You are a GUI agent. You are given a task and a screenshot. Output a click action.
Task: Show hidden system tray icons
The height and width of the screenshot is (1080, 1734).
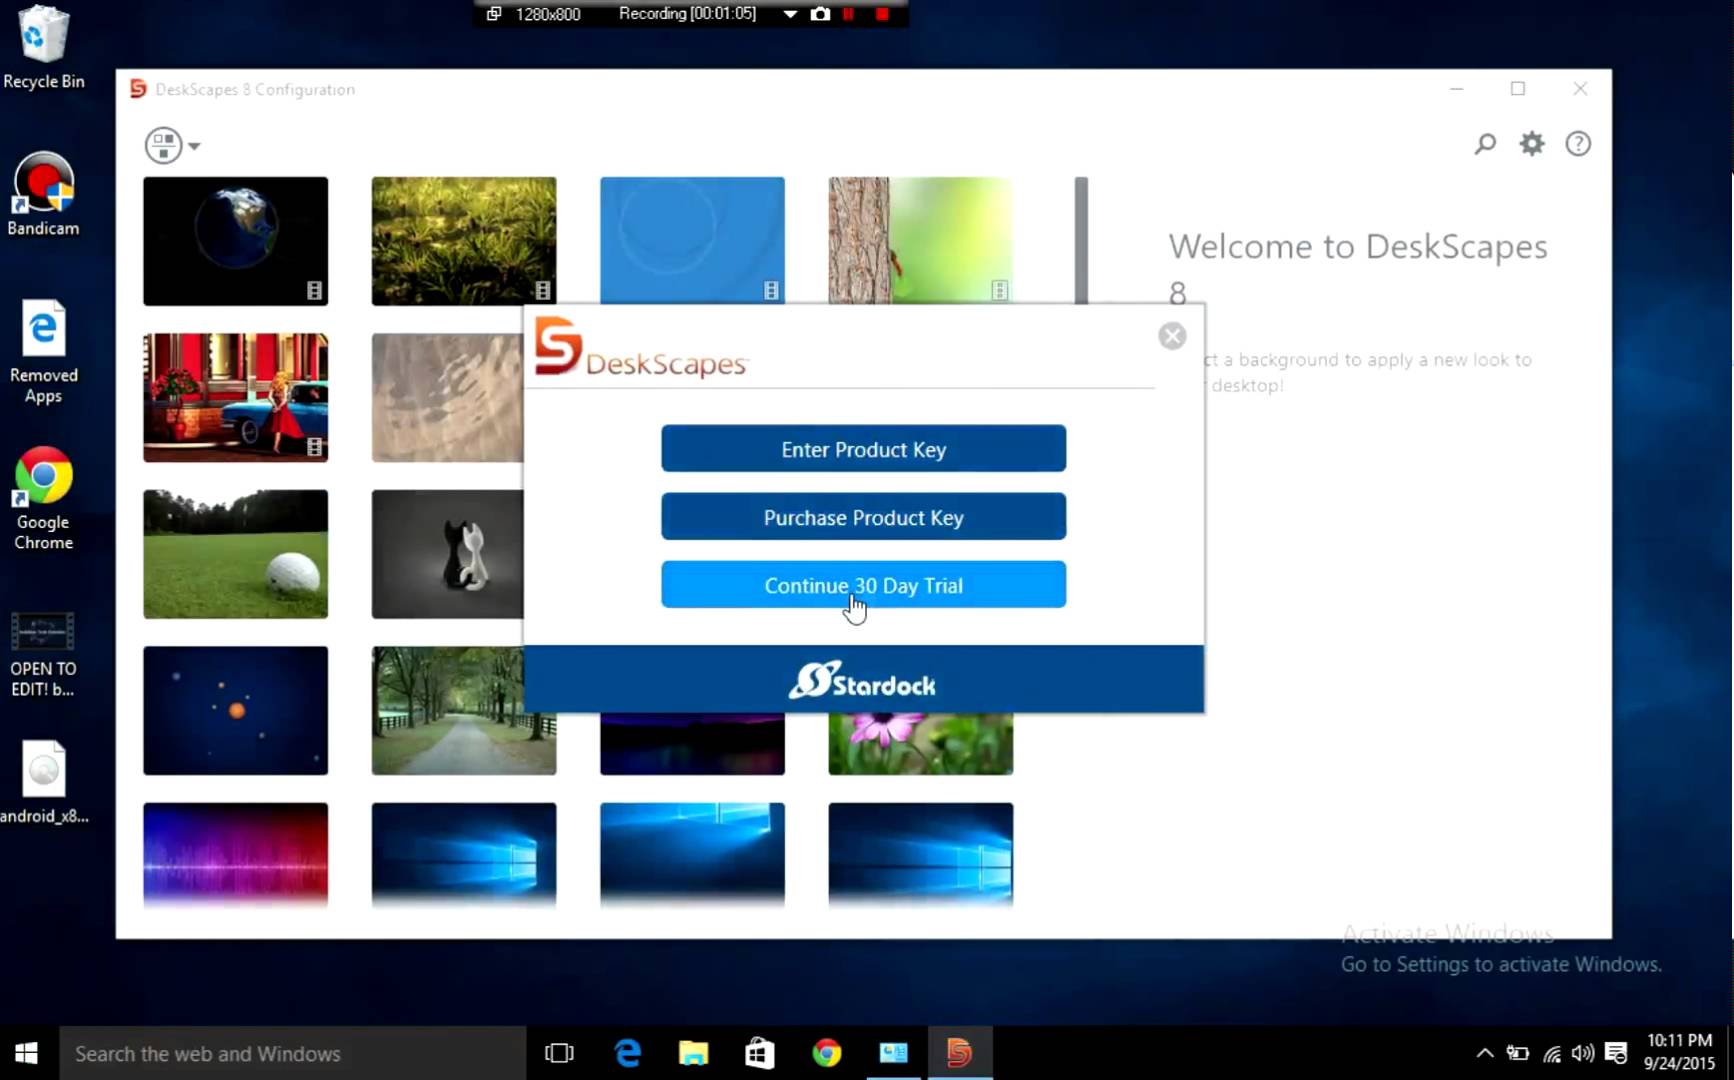pyautogui.click(x=1485, y=1053)
